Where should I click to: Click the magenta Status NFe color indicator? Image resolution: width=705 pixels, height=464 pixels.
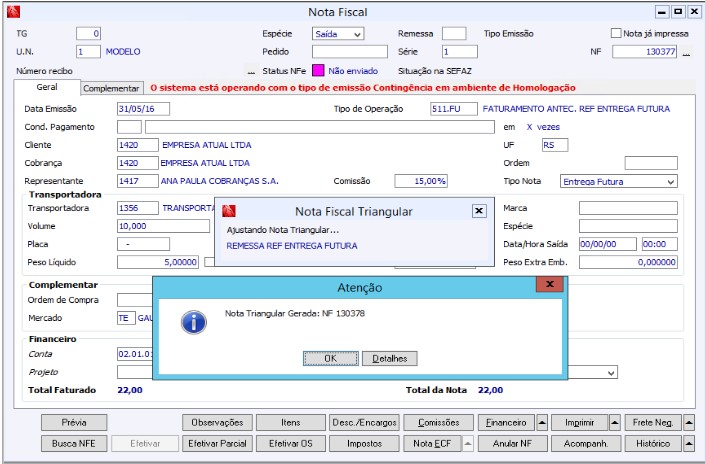[318, 71]
